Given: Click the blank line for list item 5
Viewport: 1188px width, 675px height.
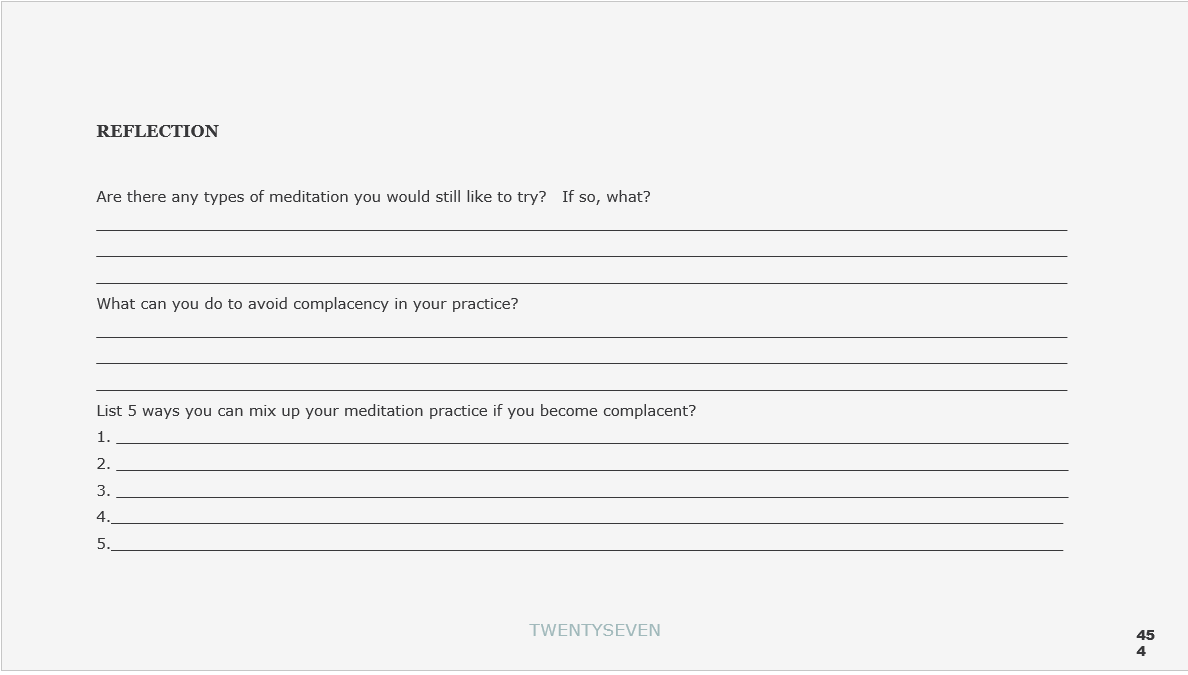Looking at the screenshot, I should (x=586, y=547).
